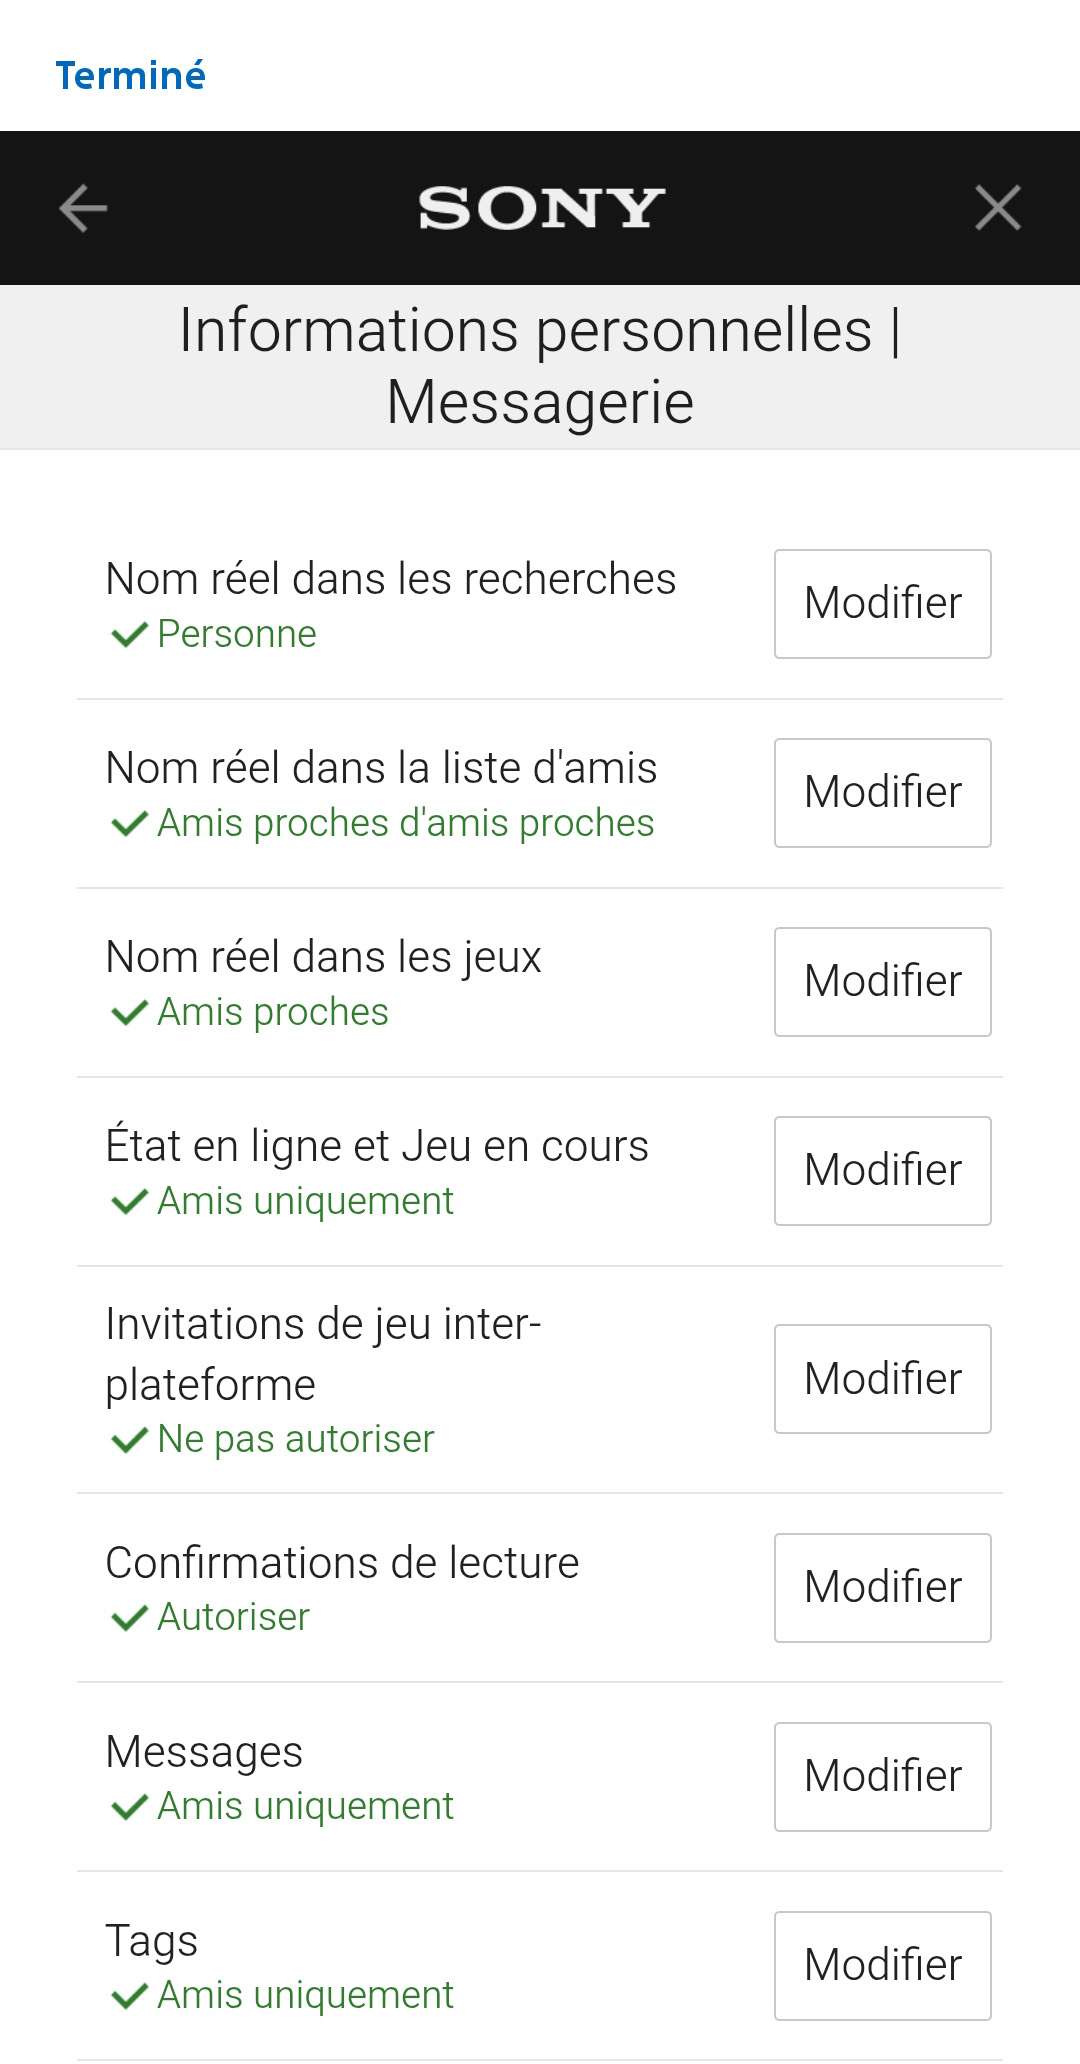Tap the checkmark beside Autoriser
The height and width of the screenshot is (2064, 1080).
coord(129,1618)
